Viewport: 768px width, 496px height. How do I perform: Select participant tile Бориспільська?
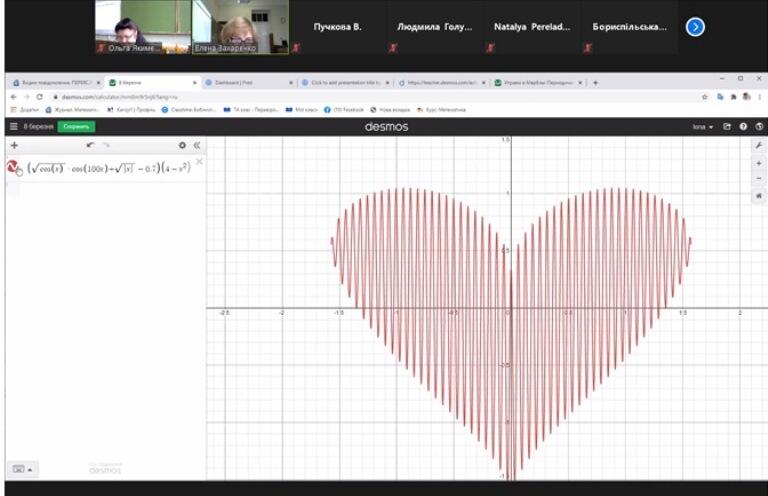click(630, 26)
